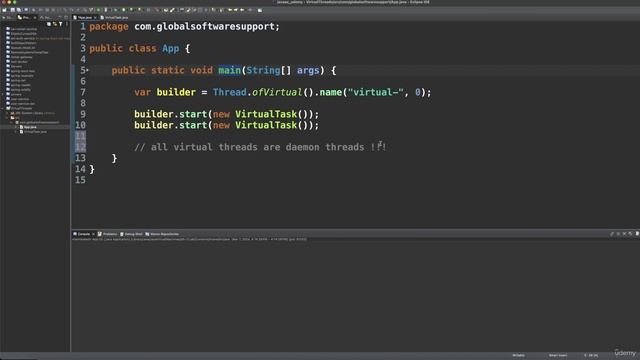
Task: Collapse all in Package Explorer toolbar
Action: tap(49, 24)
